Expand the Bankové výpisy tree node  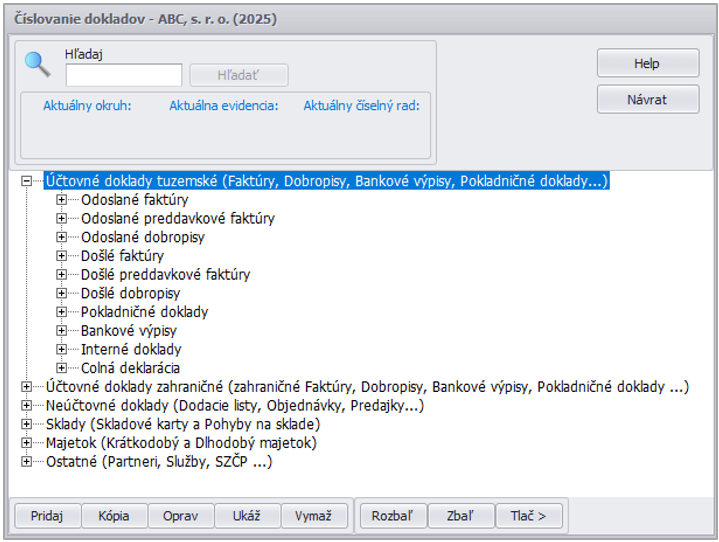(x=62, y=331)
